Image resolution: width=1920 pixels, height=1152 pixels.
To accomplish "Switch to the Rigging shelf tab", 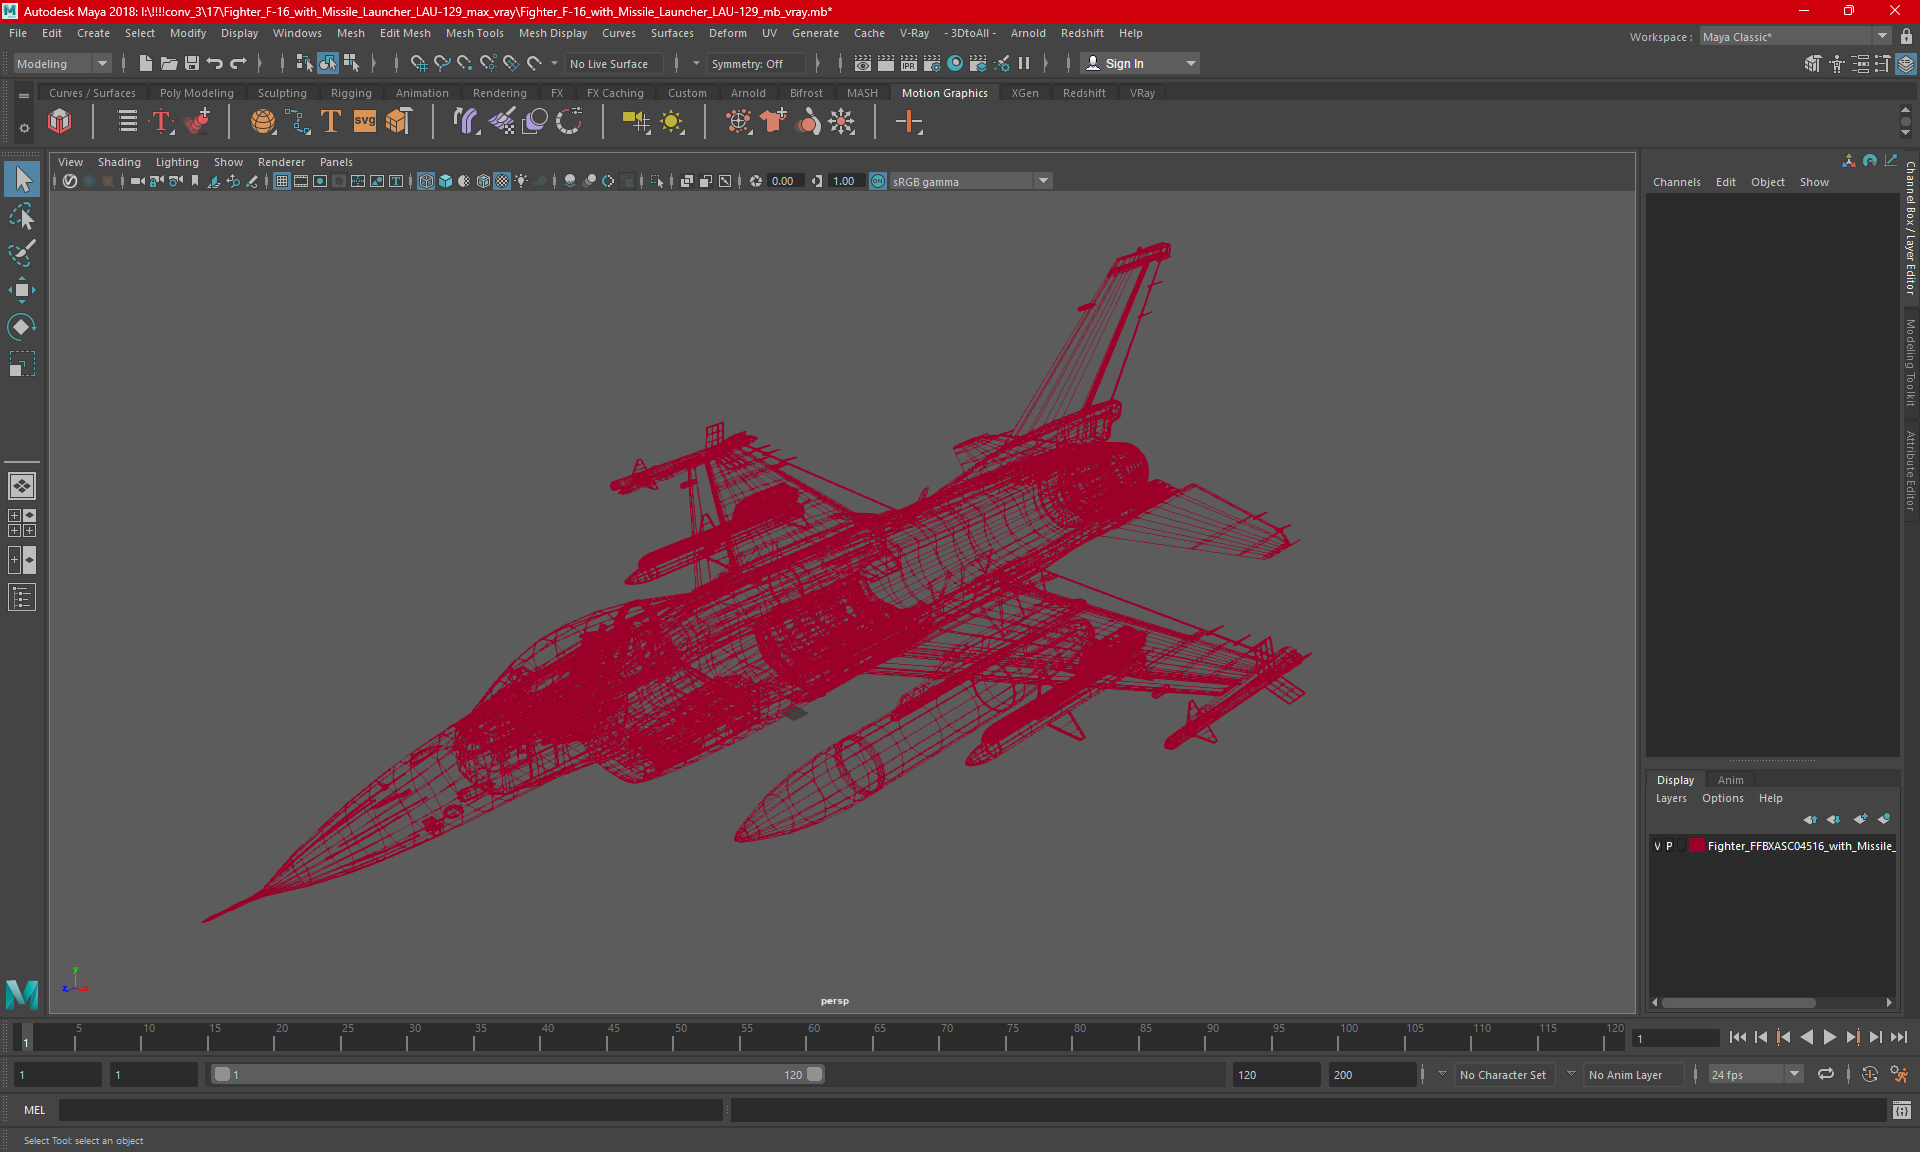I will coord(351,93).
